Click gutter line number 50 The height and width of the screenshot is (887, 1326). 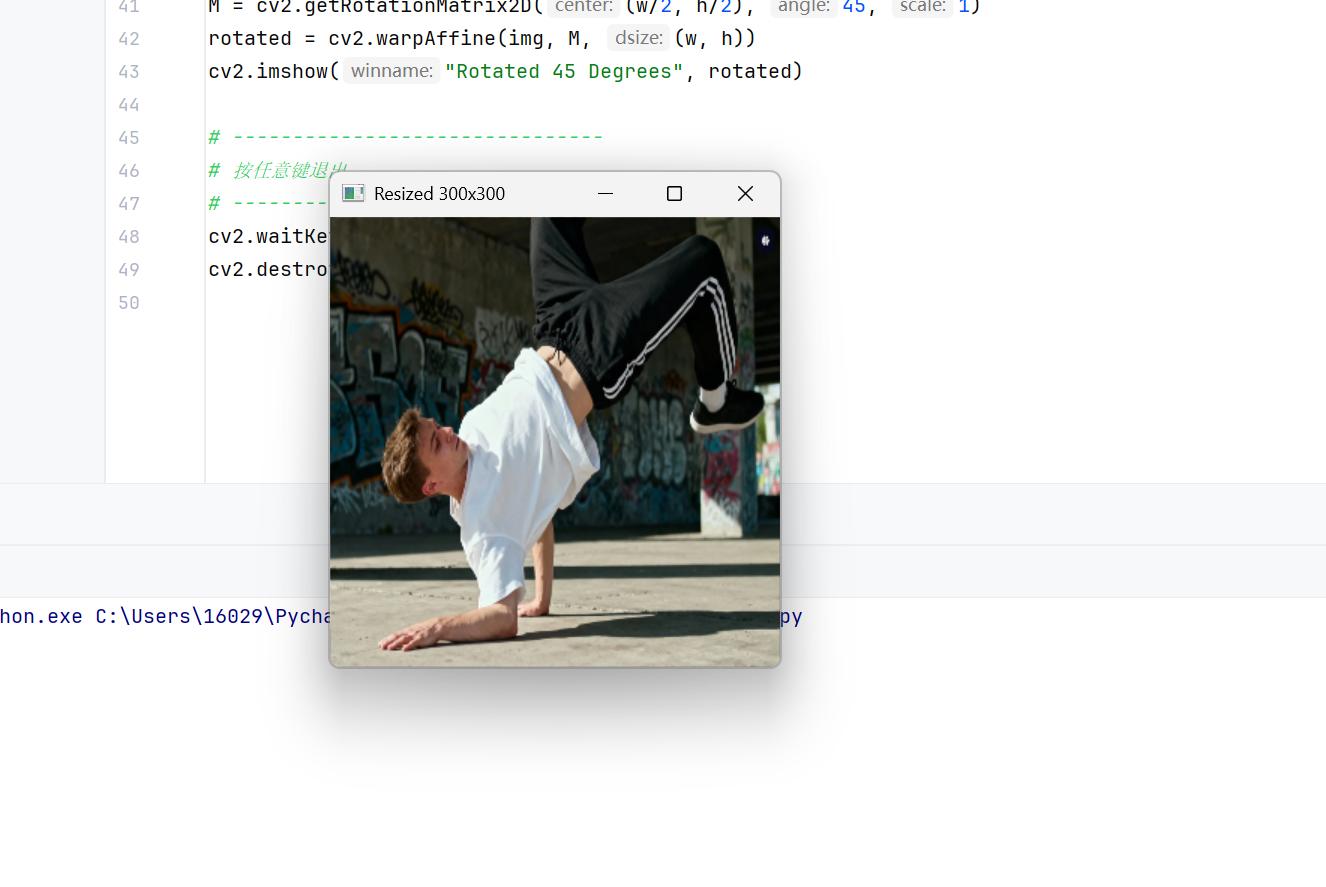click(x=129, y=303)
